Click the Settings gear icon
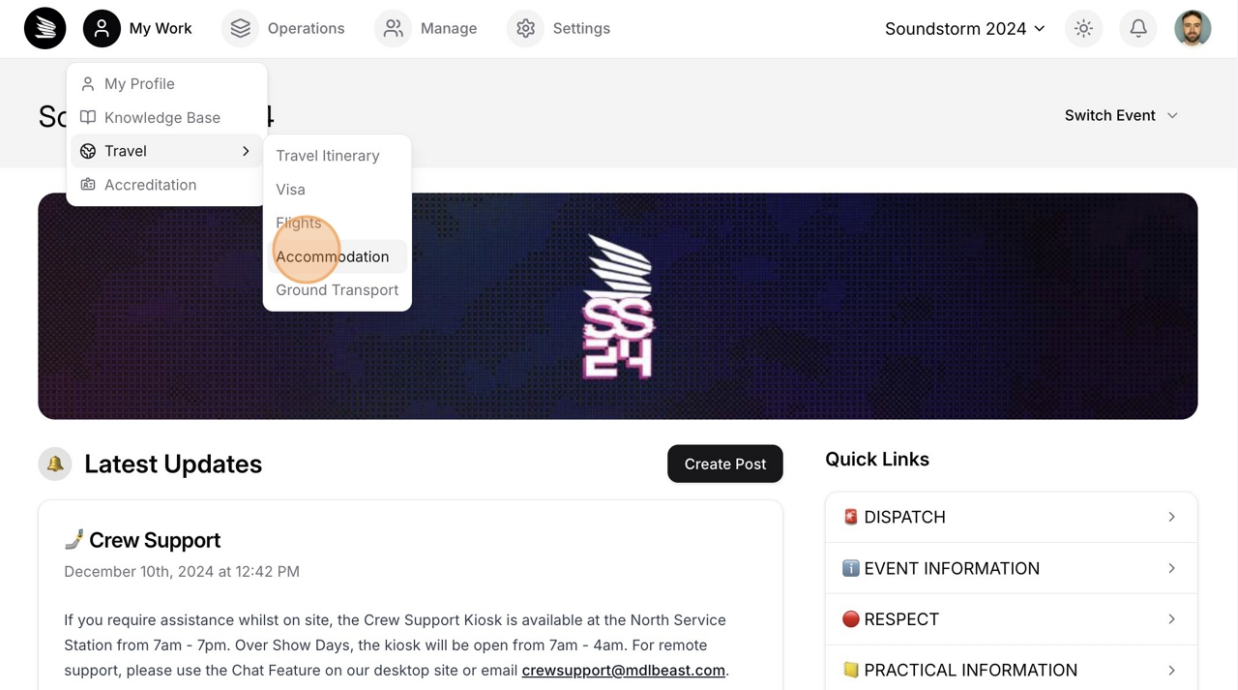Viewport: 1238px width, 690px height. pos(526,29)
